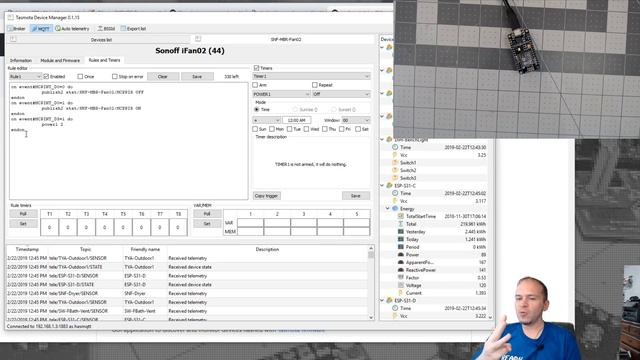Select the Rules and Timers tab
The width and height of the screenshot is (640, 360).
click(x=104, y=60)
